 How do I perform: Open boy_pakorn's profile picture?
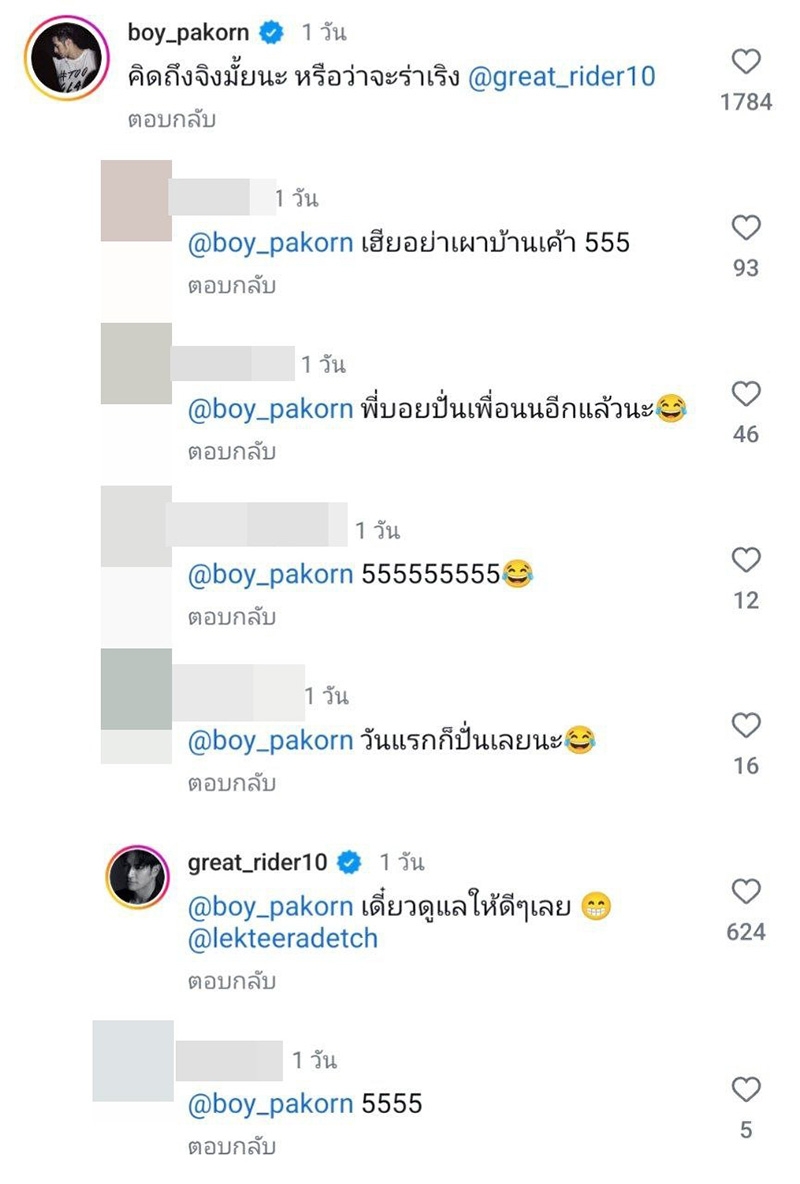click(x=66, y=59)
